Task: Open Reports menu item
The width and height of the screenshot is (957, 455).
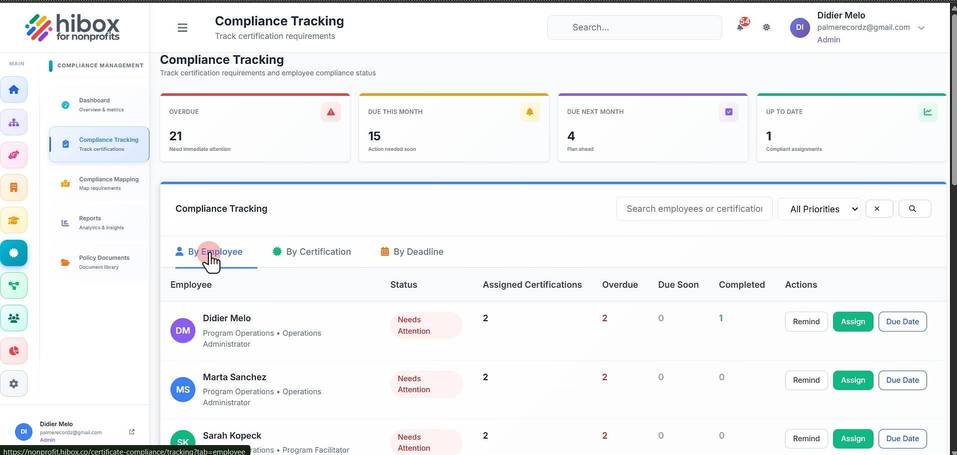Action: pyautogui.click(x=99, y=222)
